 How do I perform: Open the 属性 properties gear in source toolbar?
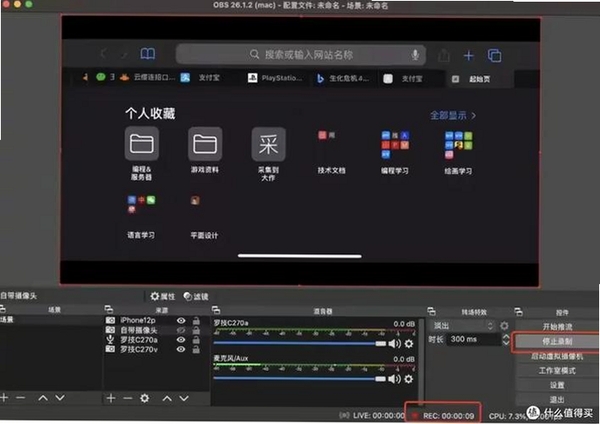163,296
